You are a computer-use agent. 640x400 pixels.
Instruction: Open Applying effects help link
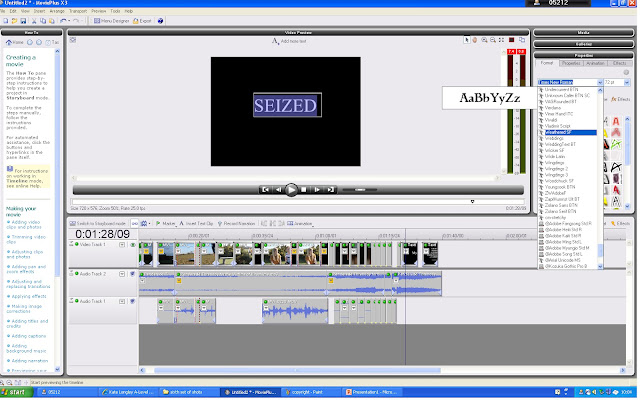point(29,296)
